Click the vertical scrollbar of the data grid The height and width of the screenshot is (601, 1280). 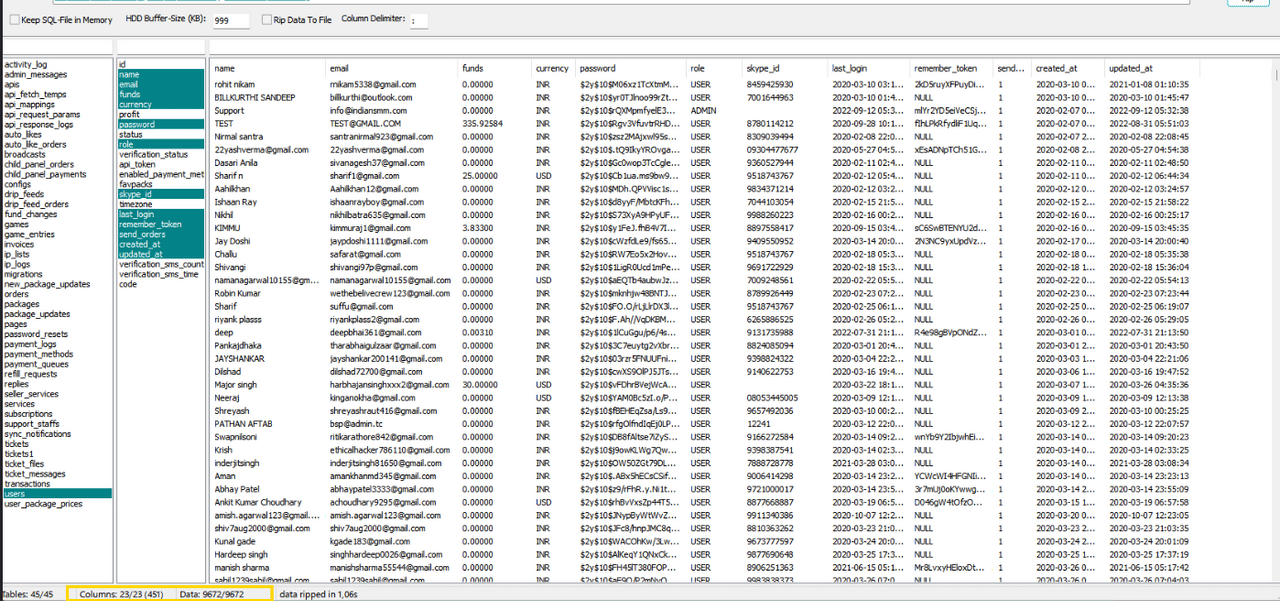pyautogui.click(x=1275, y=320)
